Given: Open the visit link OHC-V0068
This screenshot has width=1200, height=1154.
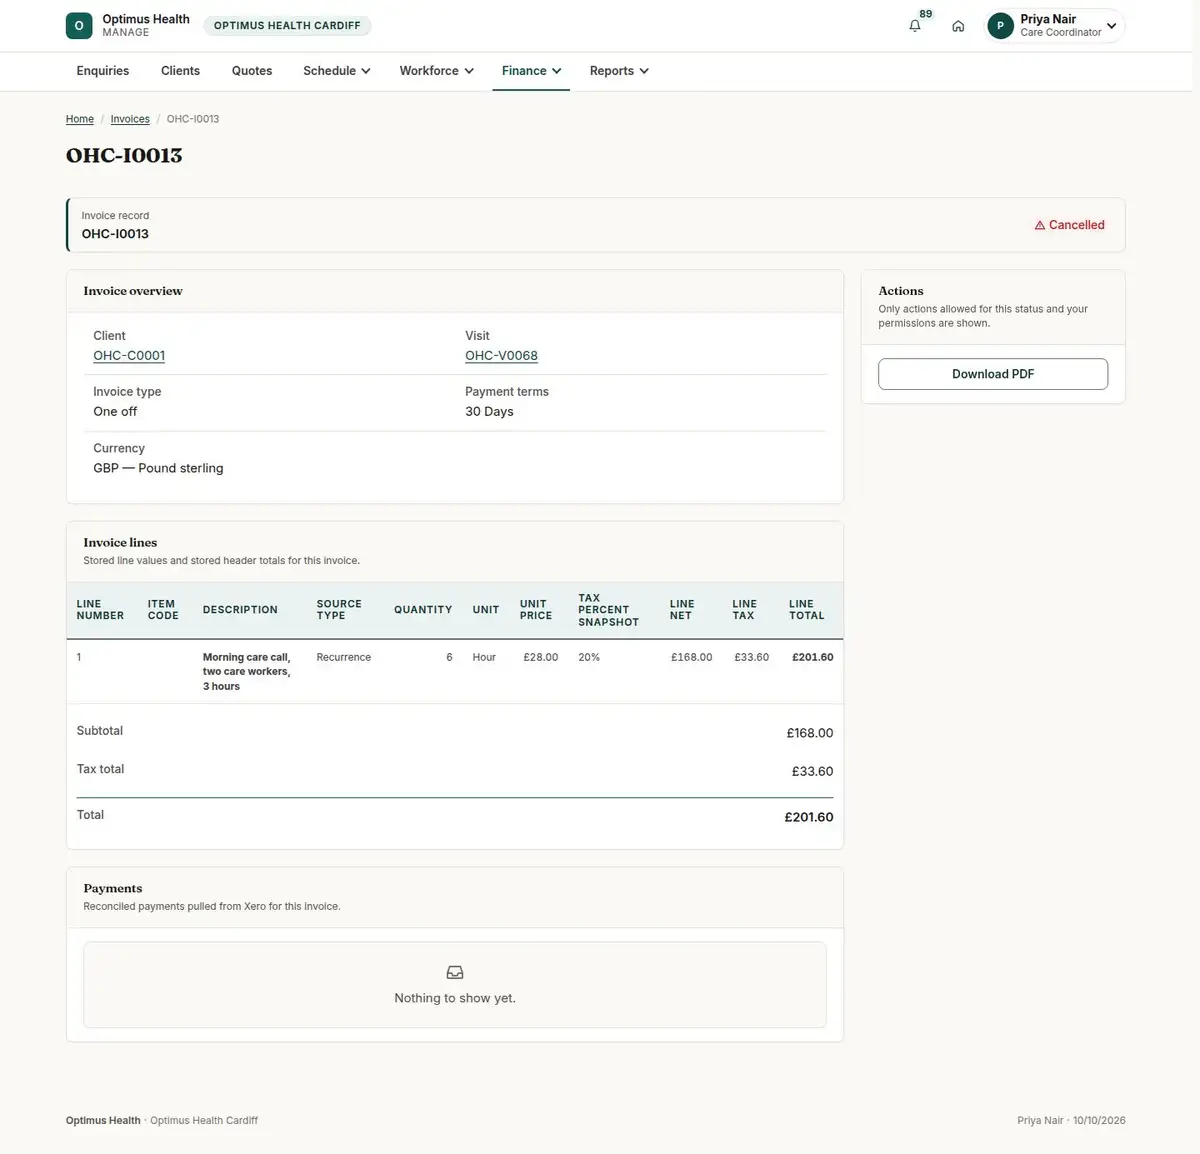Looking at the screenshot, I should tap(501, 356).
